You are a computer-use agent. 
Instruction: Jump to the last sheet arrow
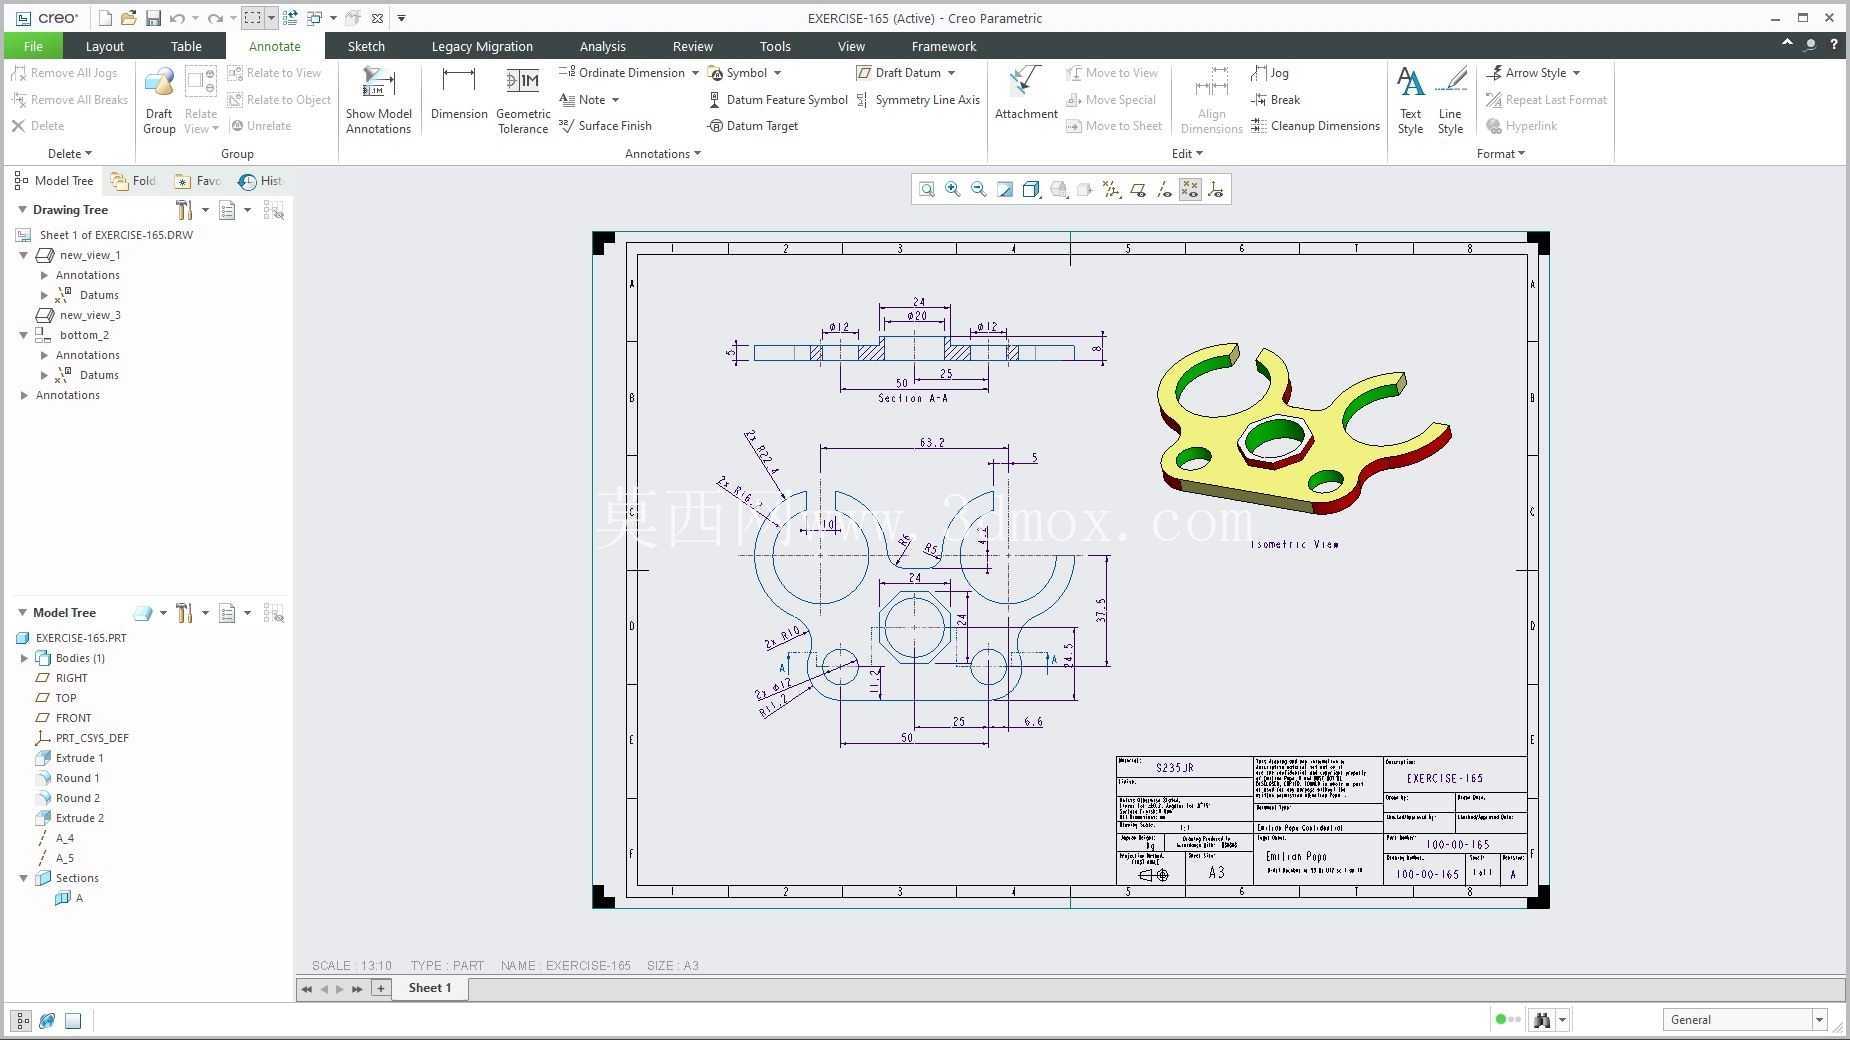357,989
